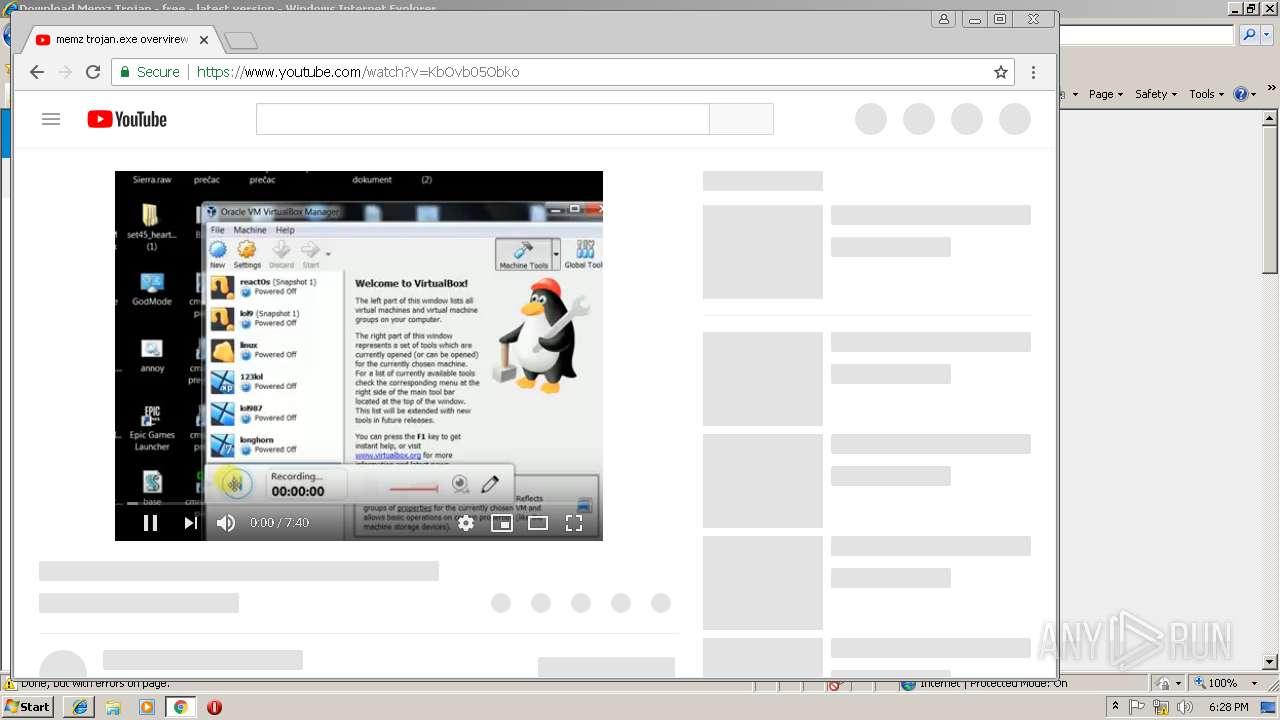Open the Internet Explorer Help icon

tap(1240, 94)
